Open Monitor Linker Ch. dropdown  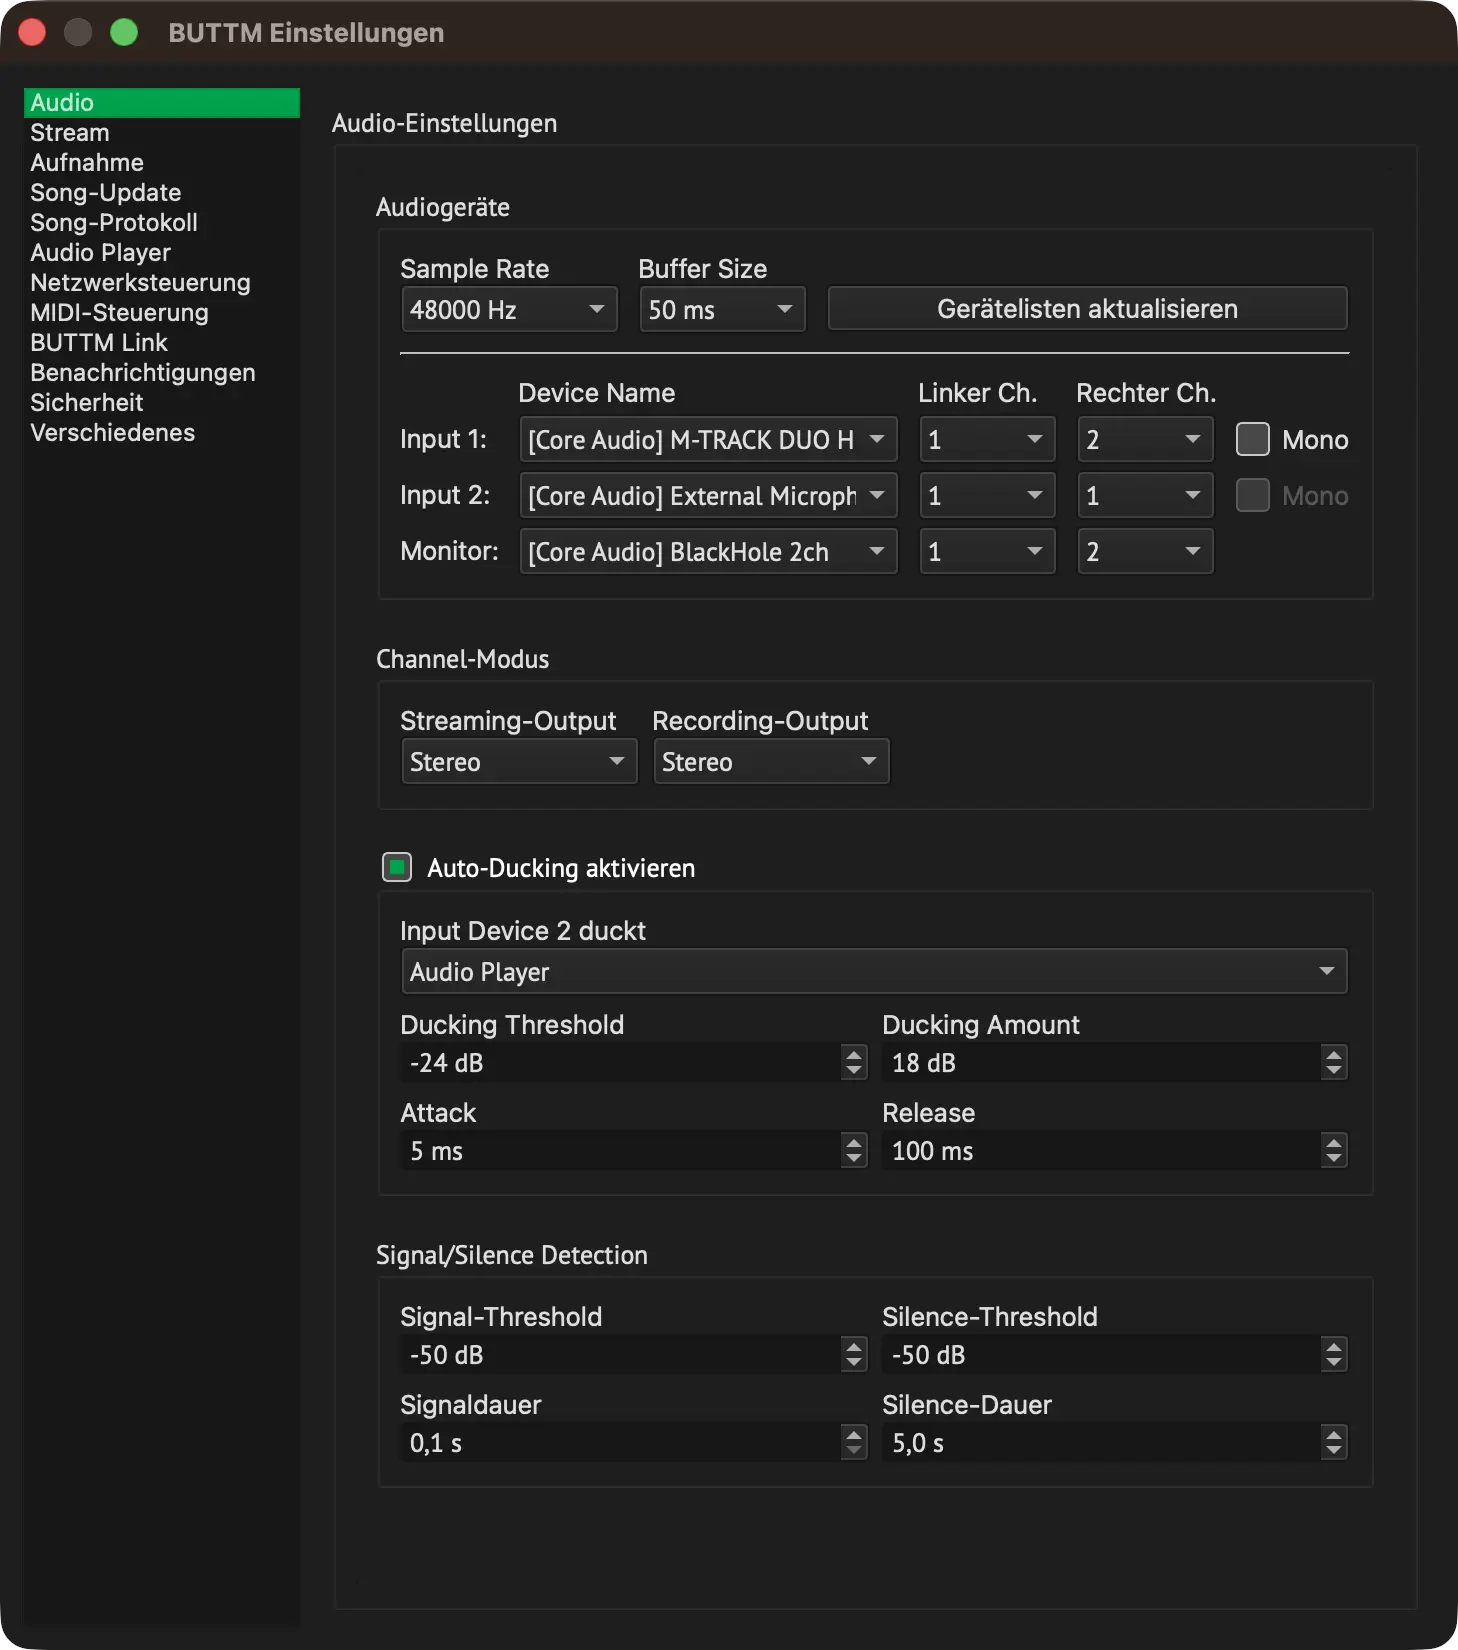(987, 551)
